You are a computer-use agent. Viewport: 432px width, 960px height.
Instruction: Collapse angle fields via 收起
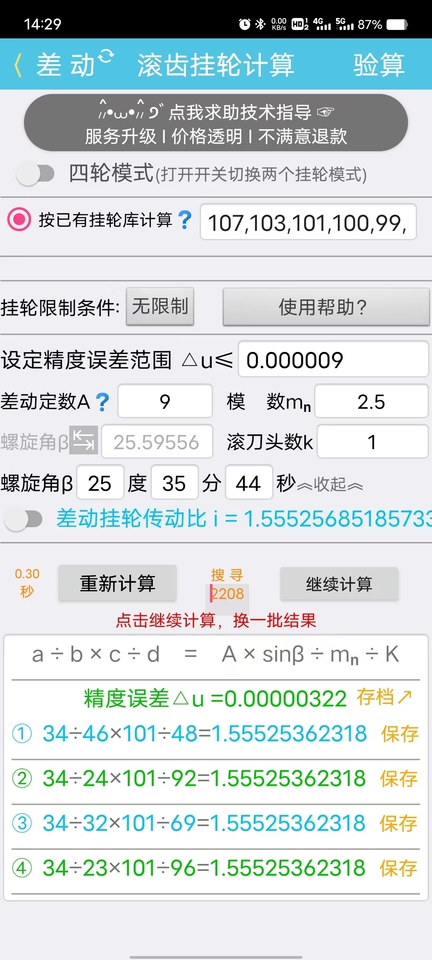click(x=330, y=486)
